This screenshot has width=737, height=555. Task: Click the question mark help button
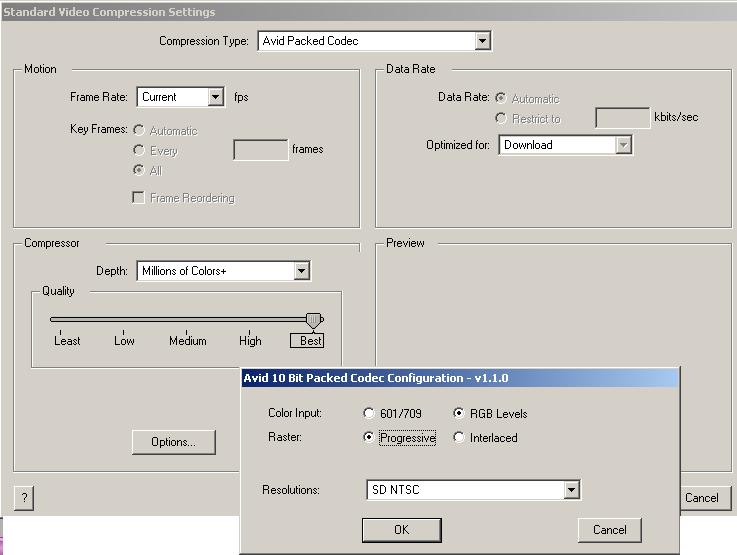pos(24,498)
